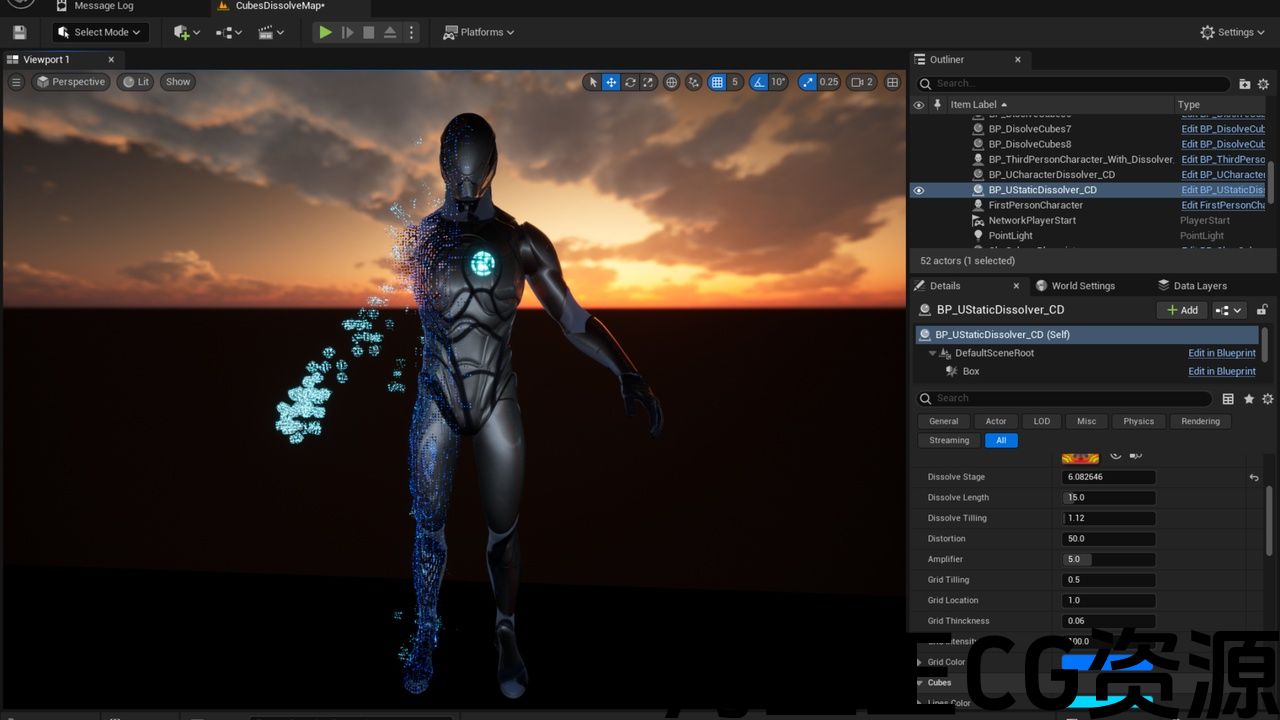The width and height of the screenshot is (1280, 720).
Task: Select the scale transform gizmo tool
Action: tap(648, 82)
